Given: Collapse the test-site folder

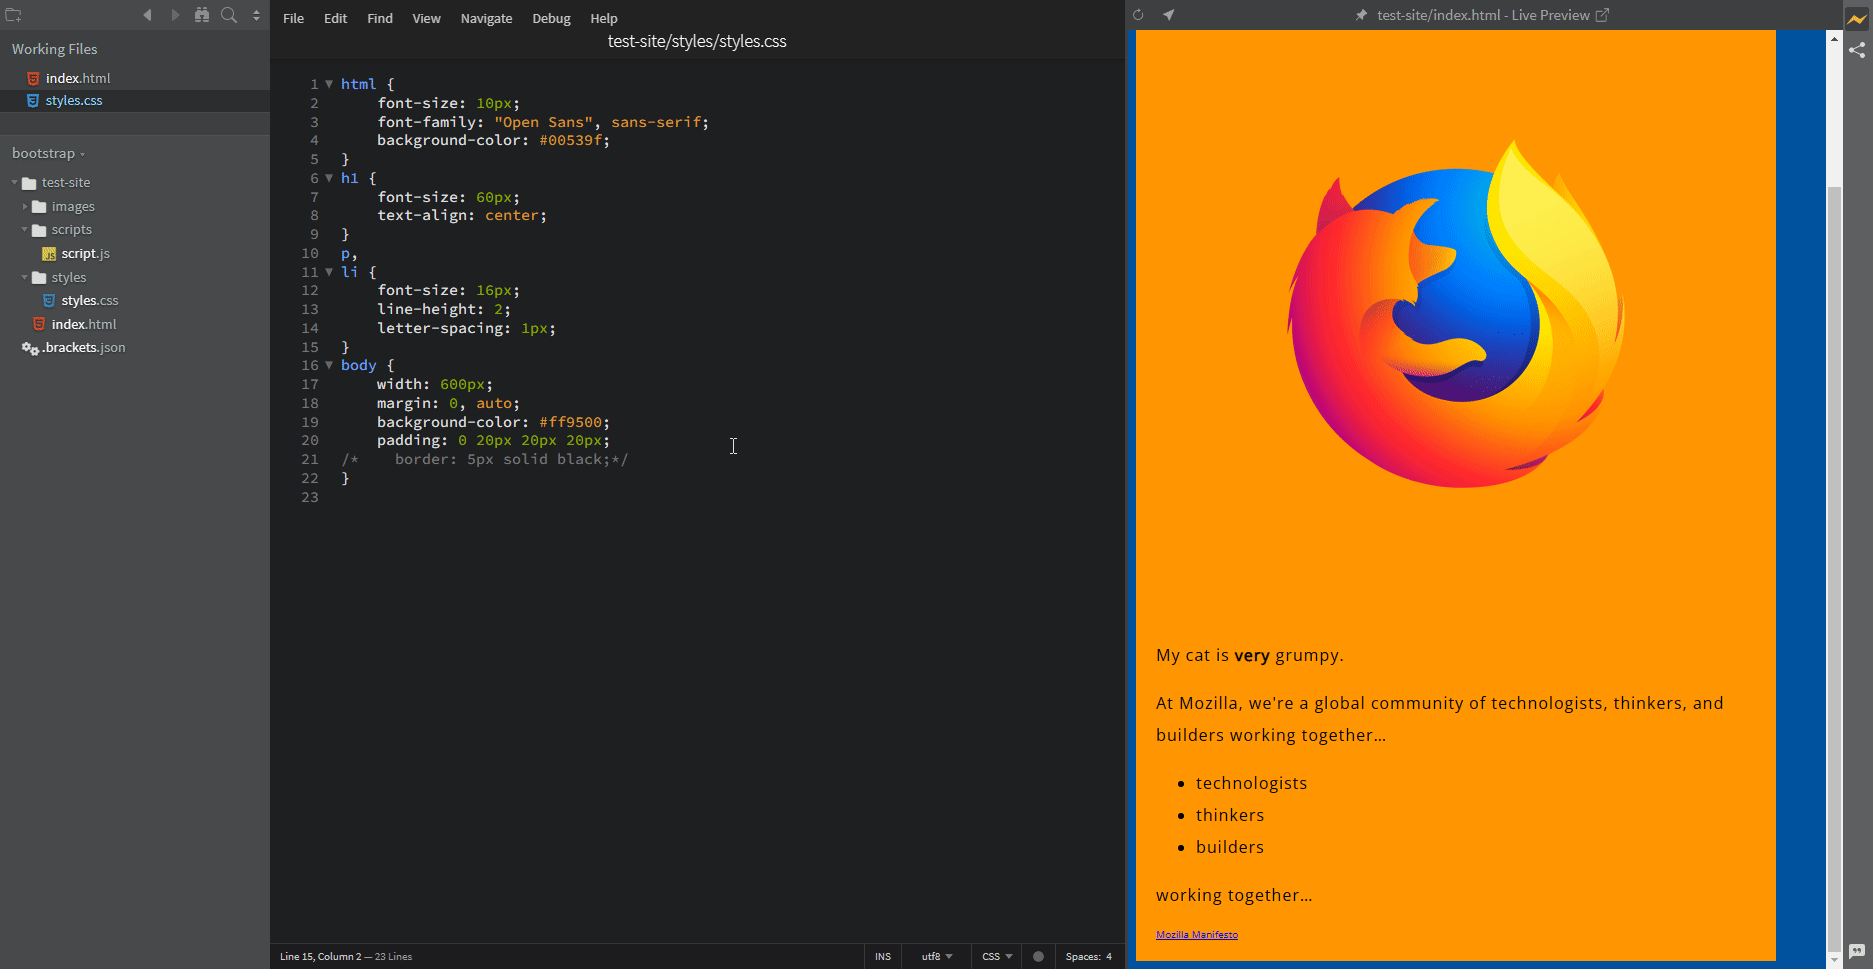Looking at the screenshot, I should coord(15,183).
